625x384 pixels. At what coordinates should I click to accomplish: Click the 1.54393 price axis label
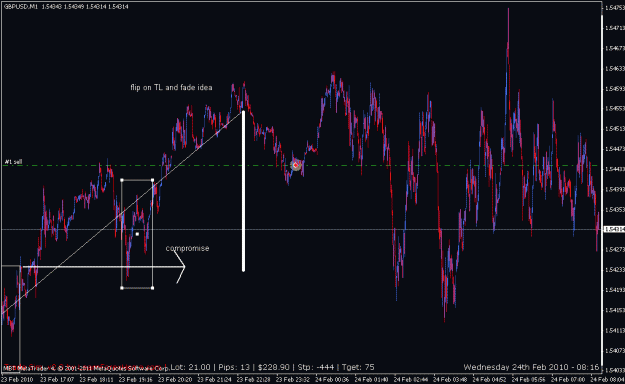coord(615,189)
